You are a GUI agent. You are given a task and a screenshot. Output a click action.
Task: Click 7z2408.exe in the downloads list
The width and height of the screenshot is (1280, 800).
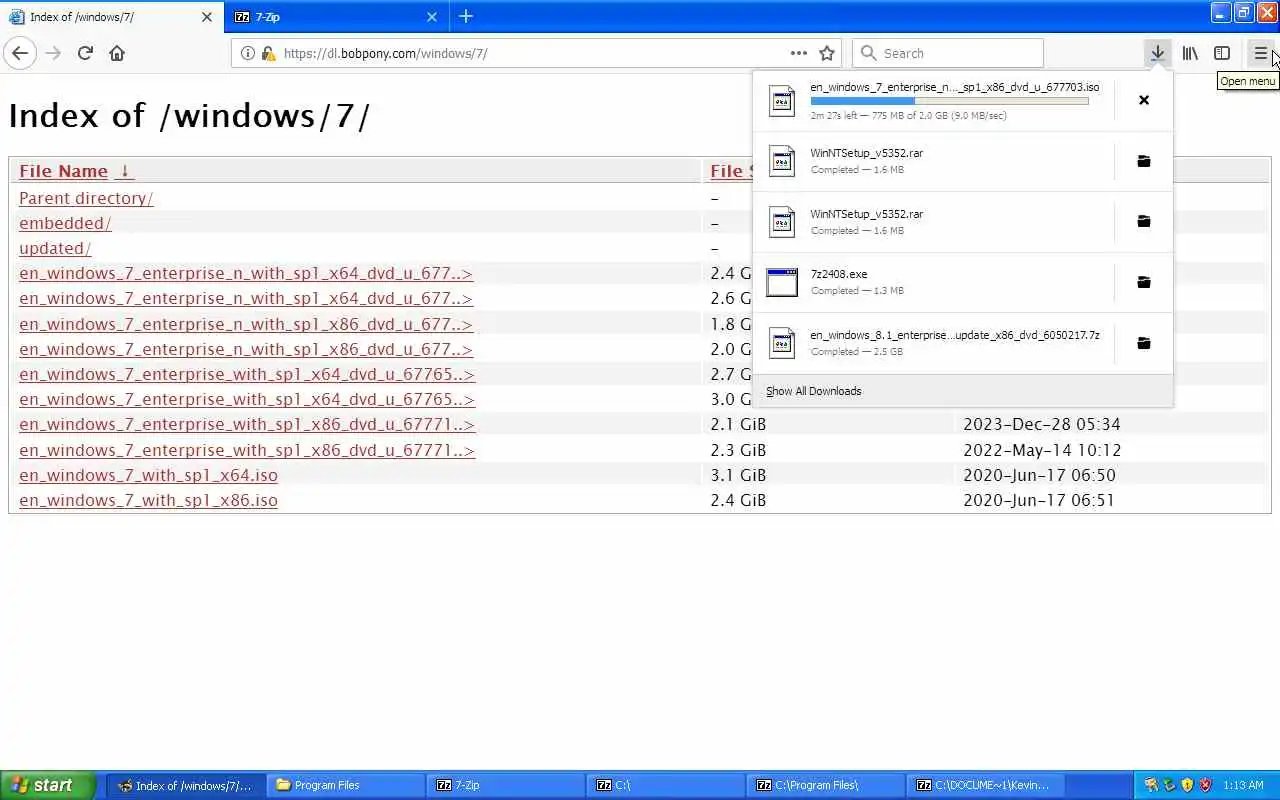(x=839, y=274)
